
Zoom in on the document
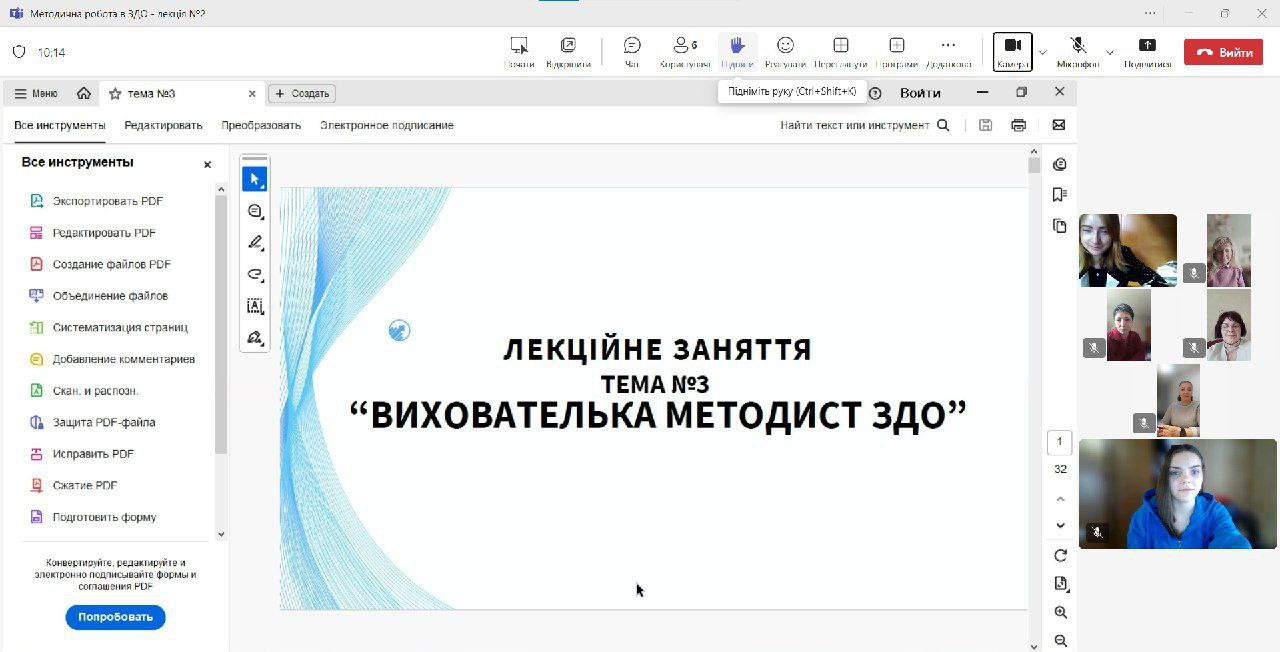tap(1060, 612)
